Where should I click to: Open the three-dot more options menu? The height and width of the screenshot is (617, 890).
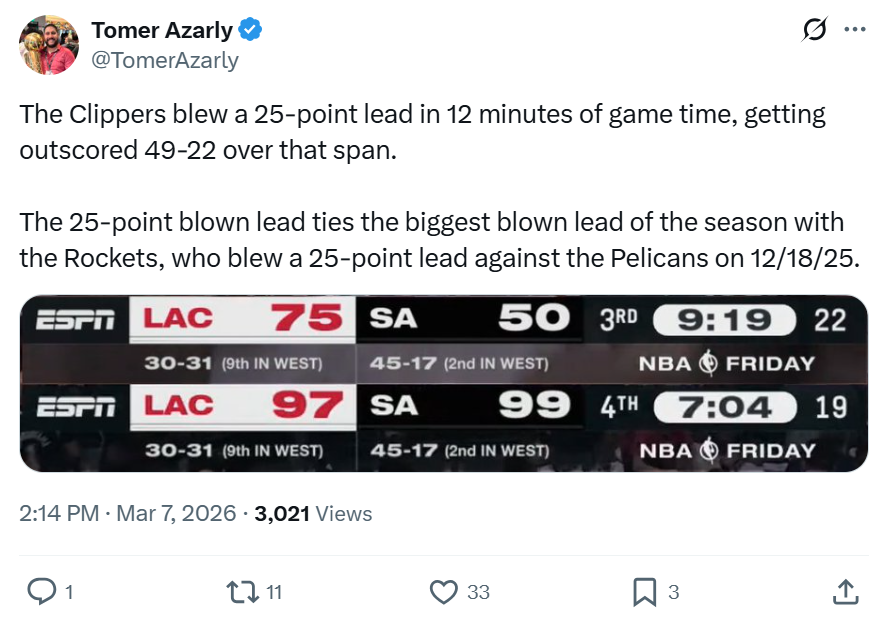(x=855, y=30)
